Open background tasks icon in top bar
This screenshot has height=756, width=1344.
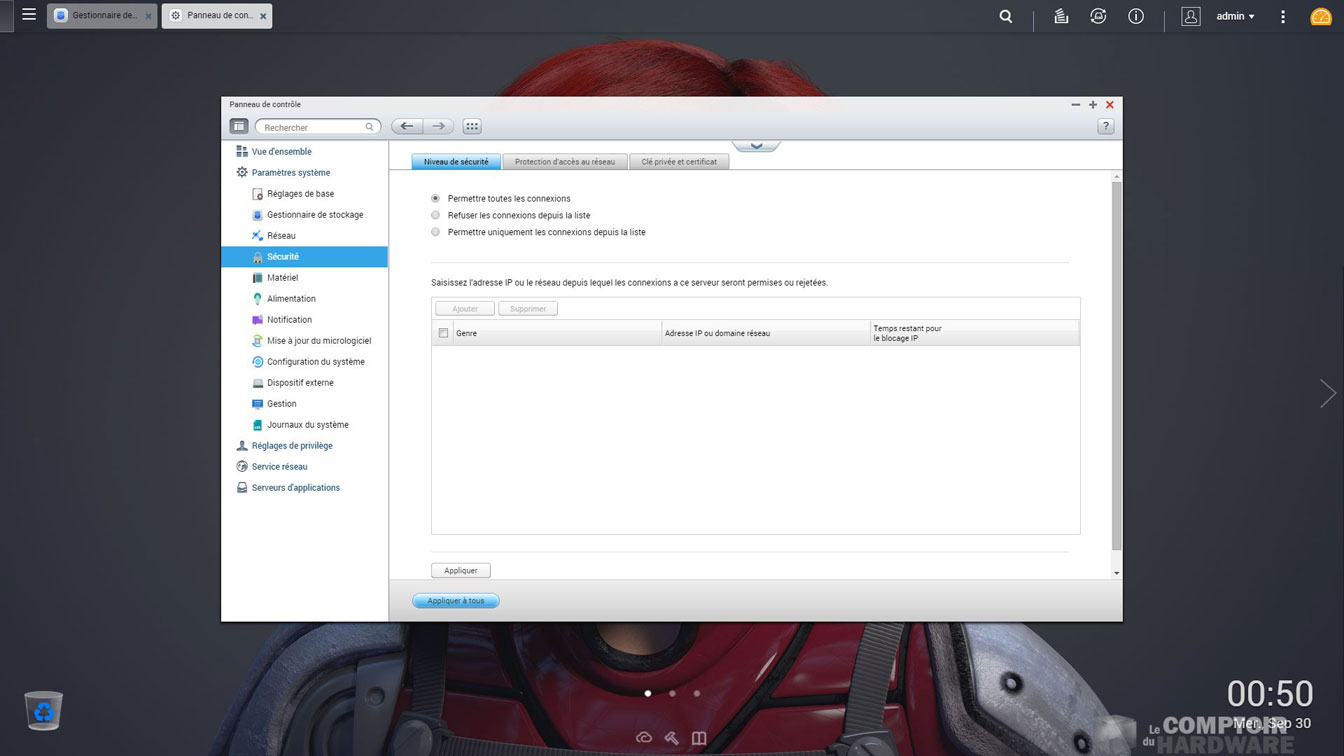click(1061, 16)
